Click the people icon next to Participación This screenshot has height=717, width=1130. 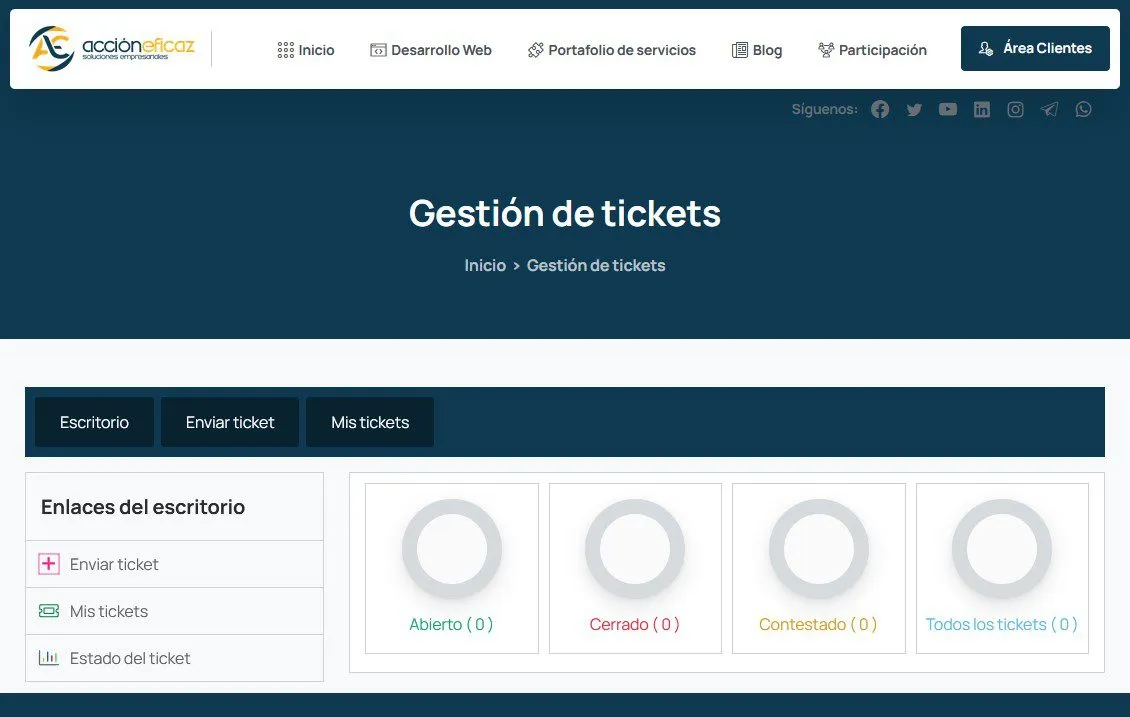(826, 50)
